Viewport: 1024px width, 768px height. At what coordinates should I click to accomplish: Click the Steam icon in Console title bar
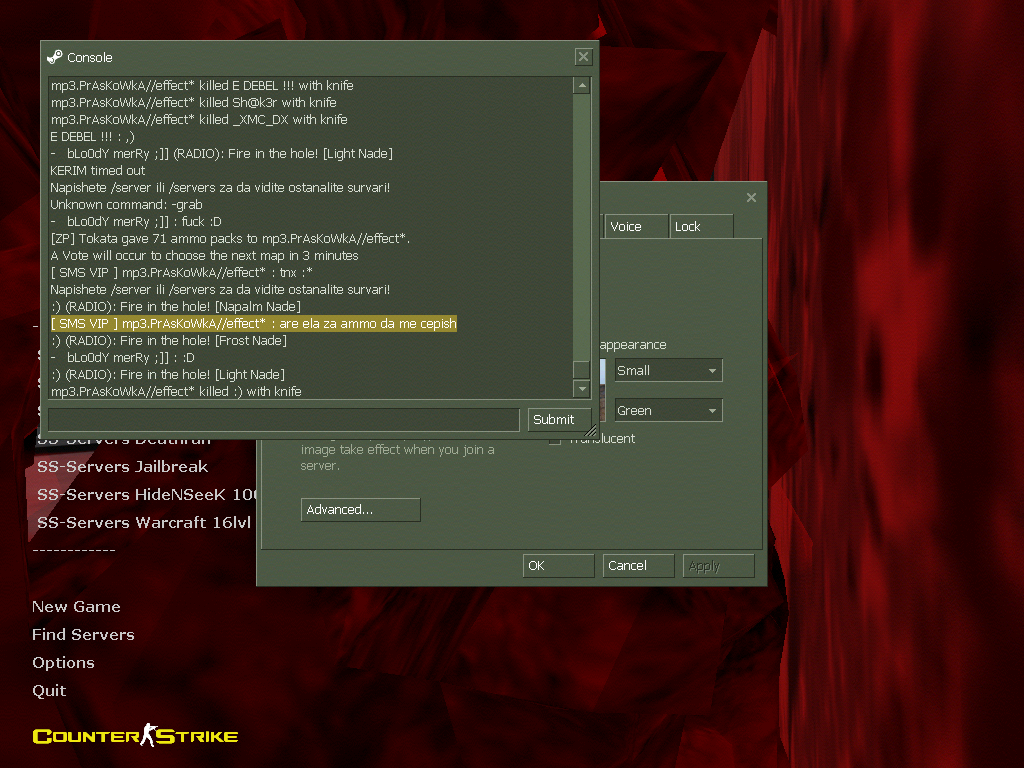pyautogui.click(x=55, y=57)
